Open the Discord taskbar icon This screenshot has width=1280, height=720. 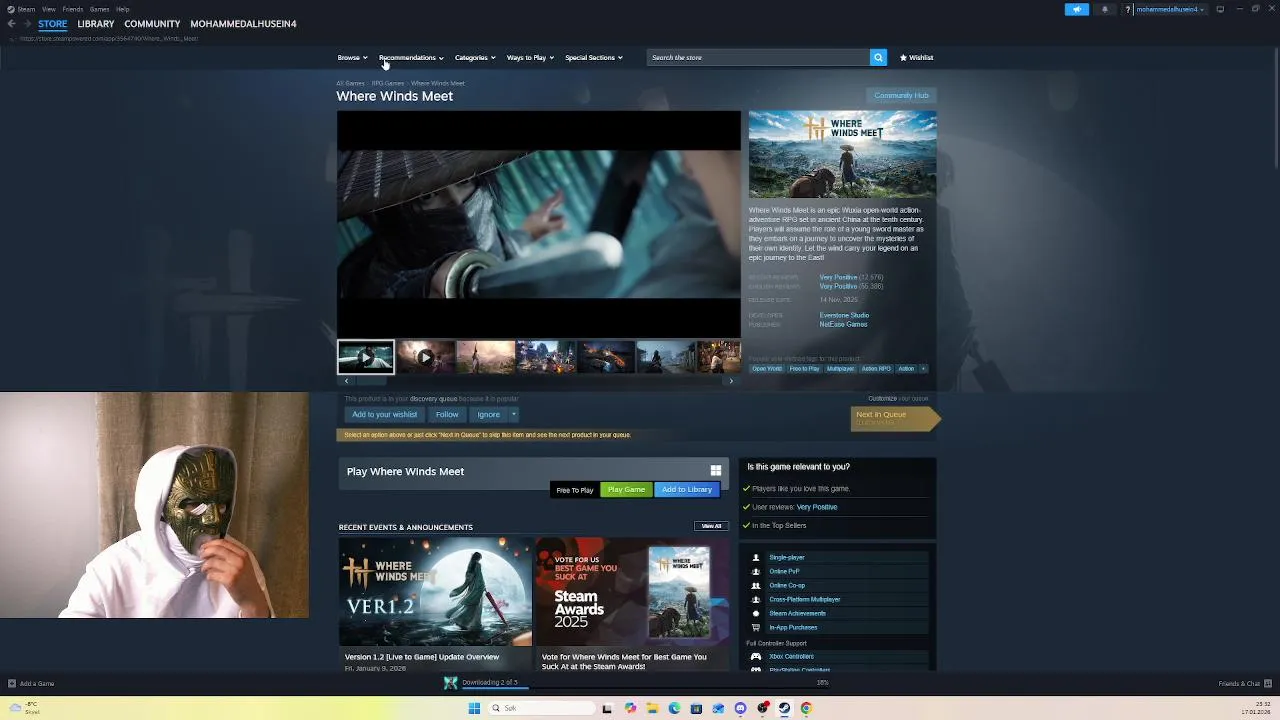click(x=740, y=708)
